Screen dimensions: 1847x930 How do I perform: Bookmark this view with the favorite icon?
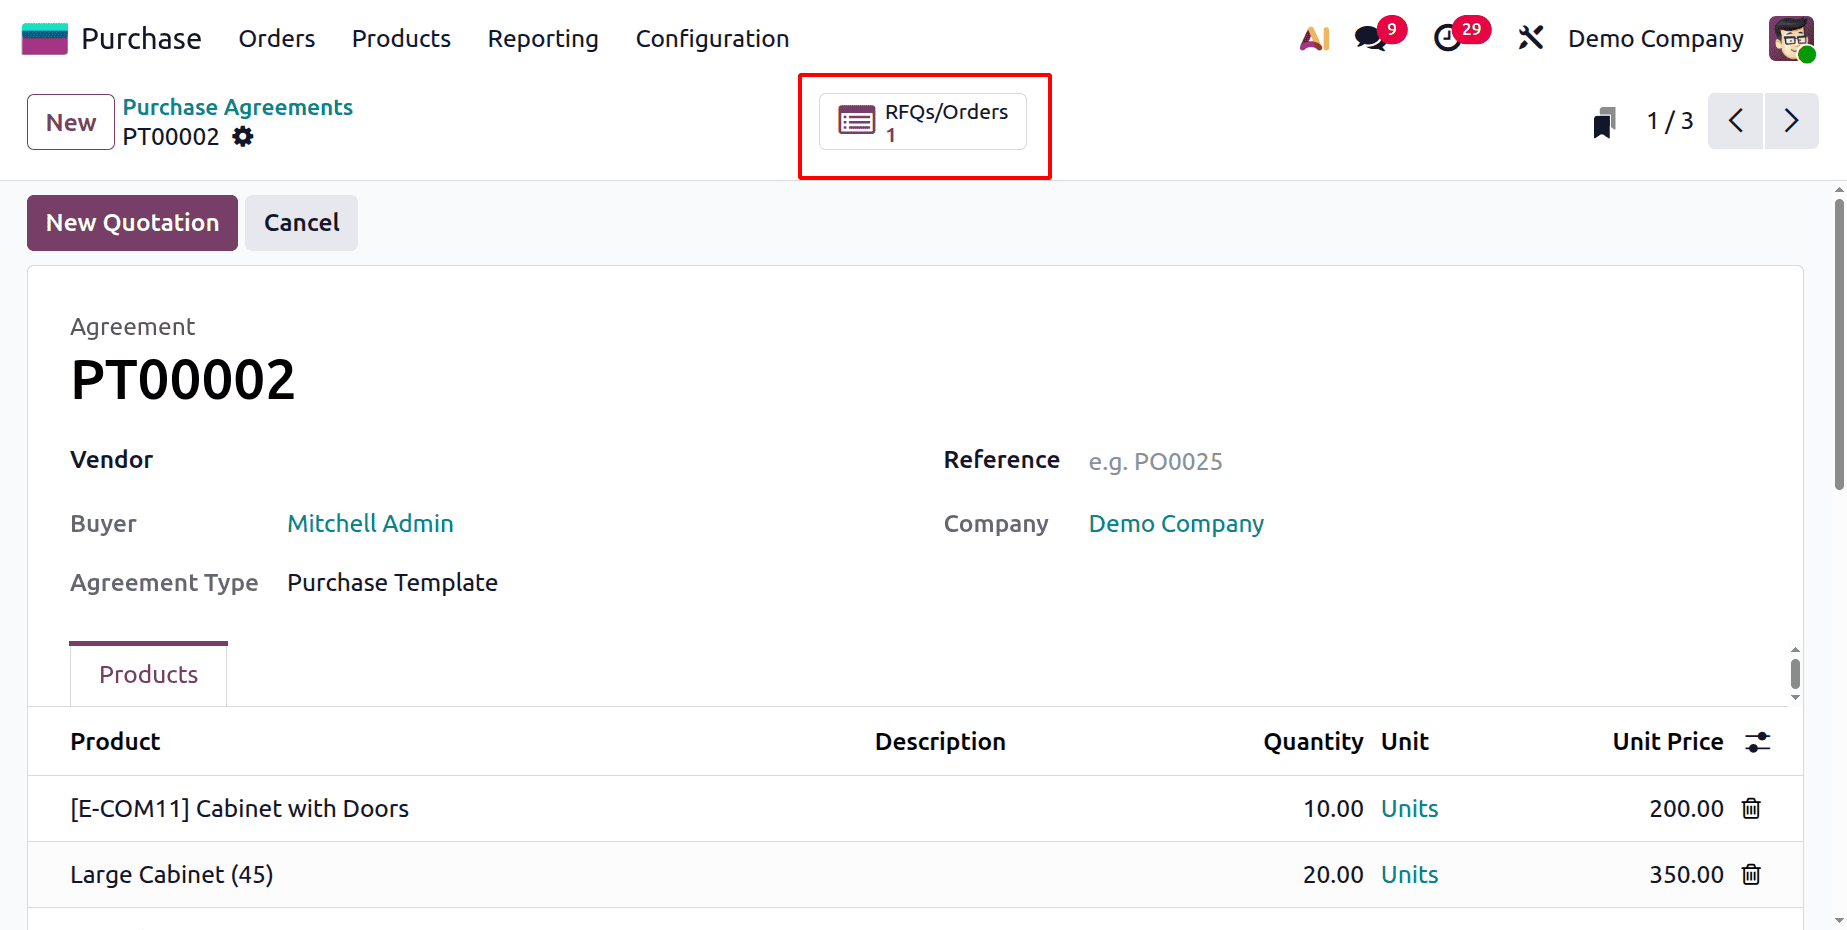coord(1604,121)
